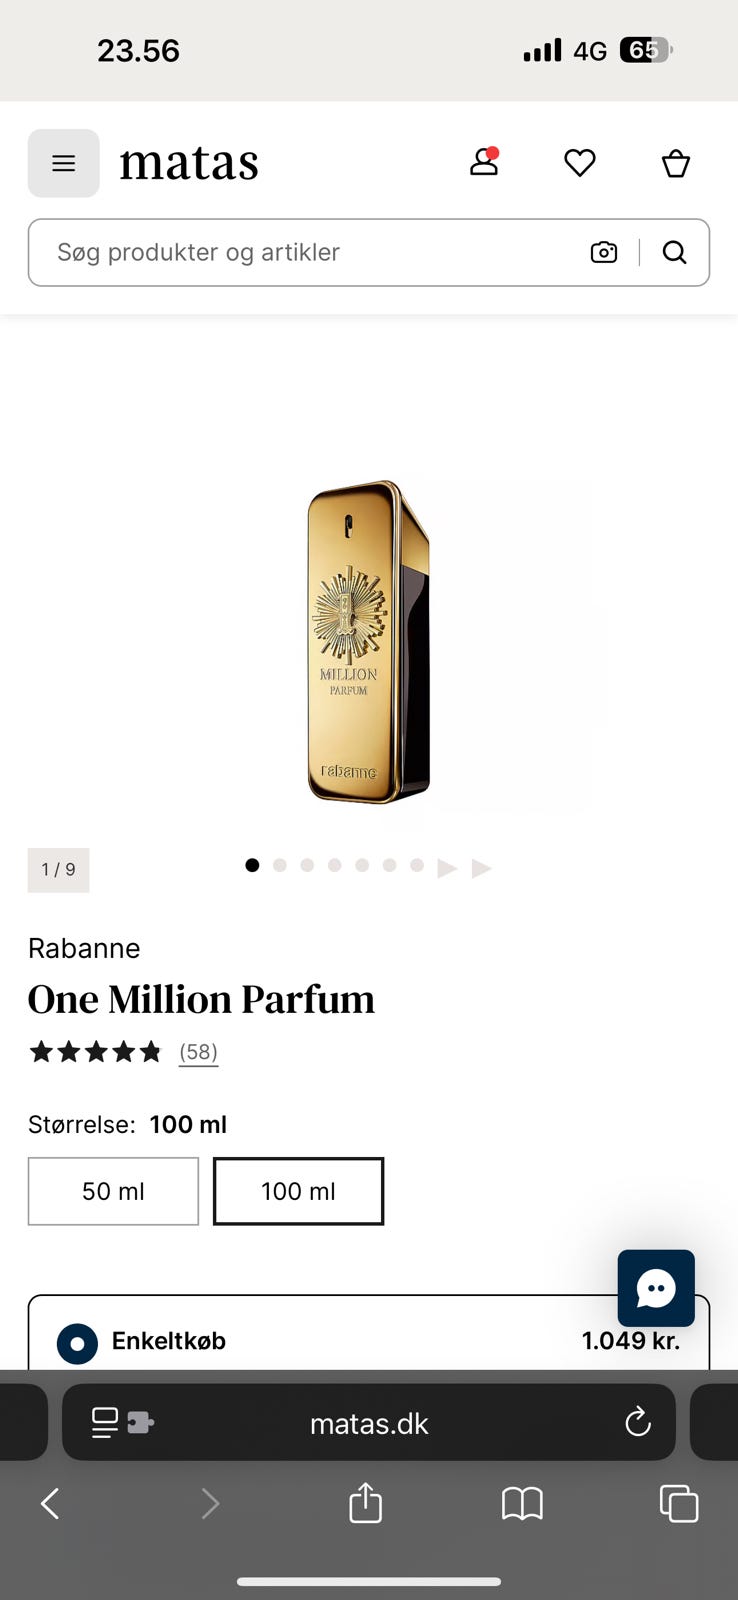This screenshot has height=1600, width=738.
Task: Tap the Safari share icon
Action: point(365,1503)
